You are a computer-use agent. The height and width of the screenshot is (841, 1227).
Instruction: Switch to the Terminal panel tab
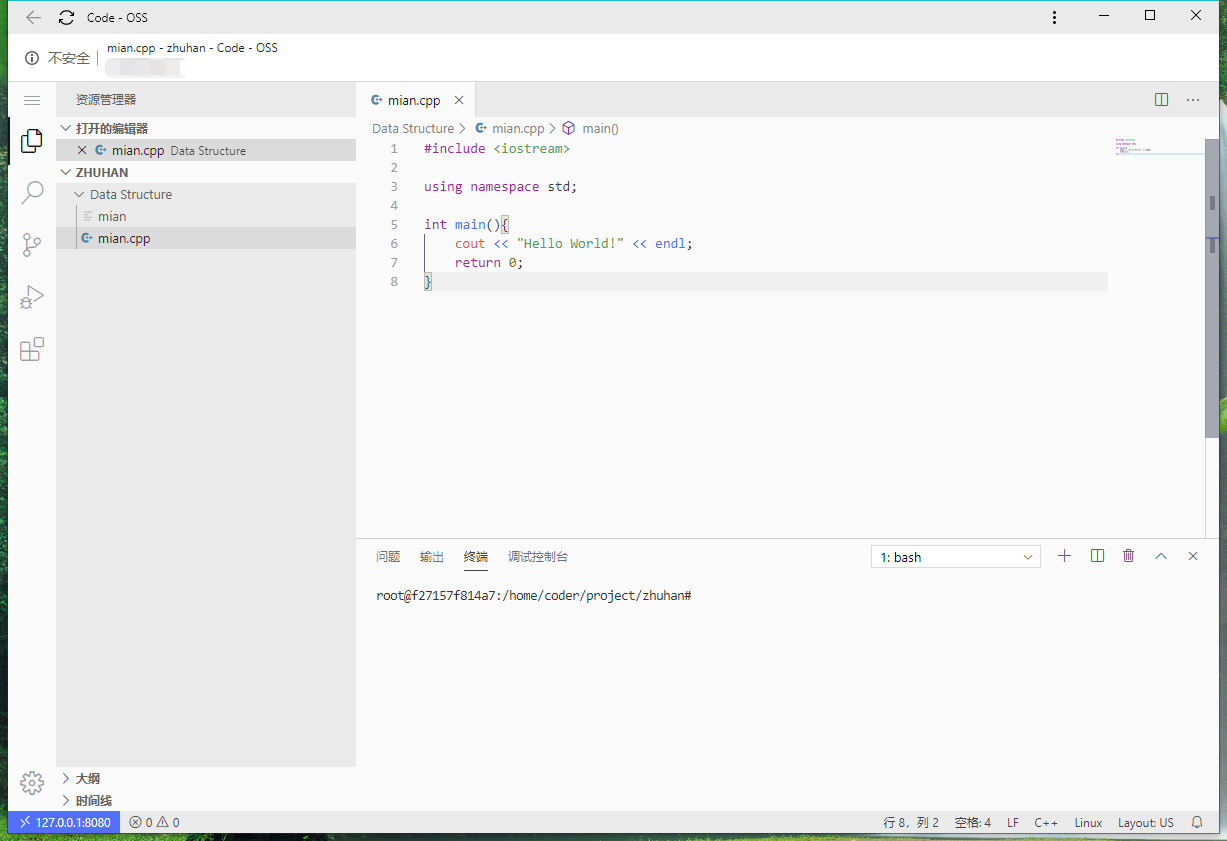476,557
